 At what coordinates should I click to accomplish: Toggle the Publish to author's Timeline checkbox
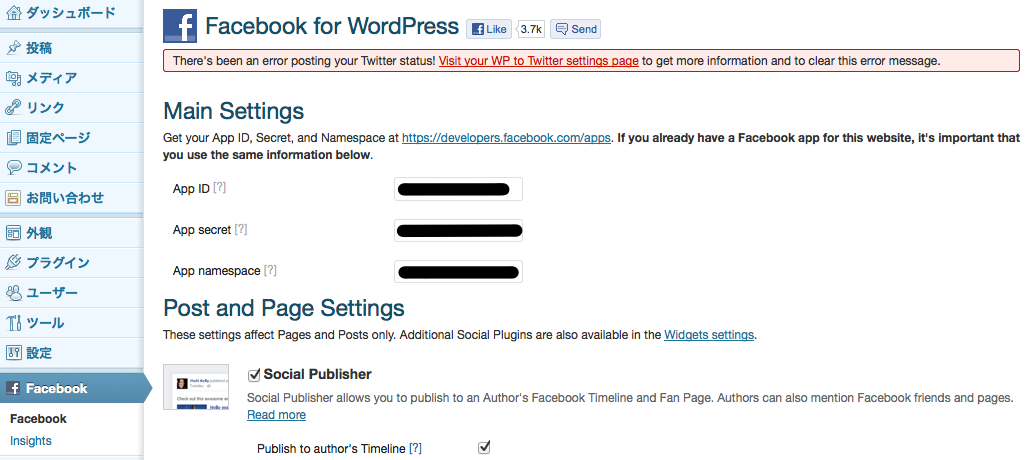tap(484, 448)
